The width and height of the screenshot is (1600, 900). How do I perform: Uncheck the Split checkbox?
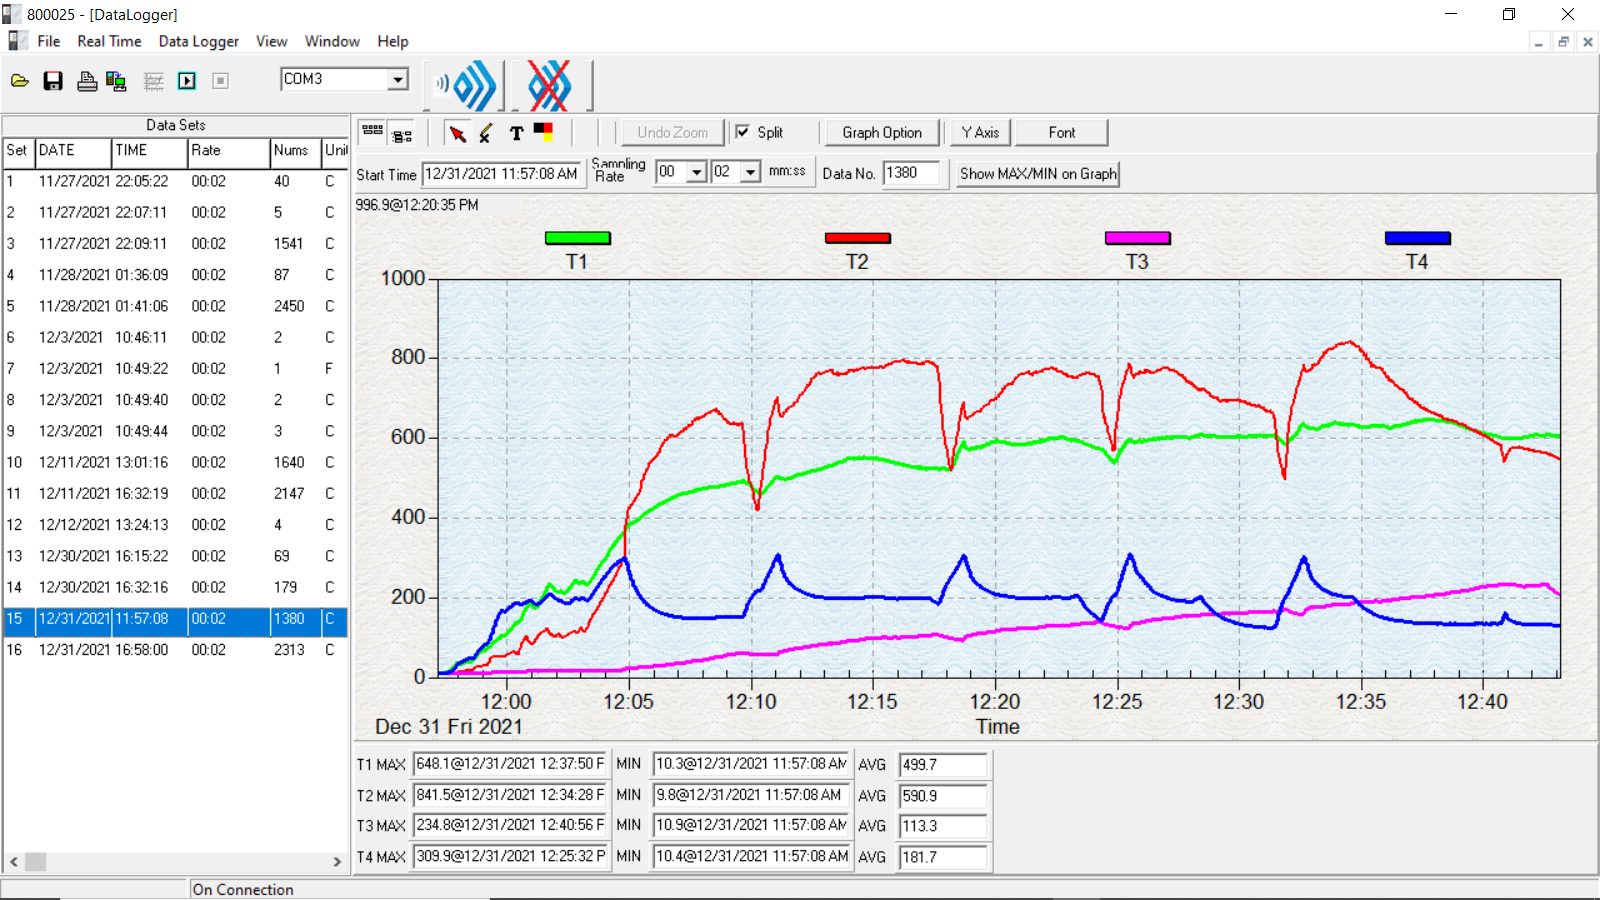(743, 132)
